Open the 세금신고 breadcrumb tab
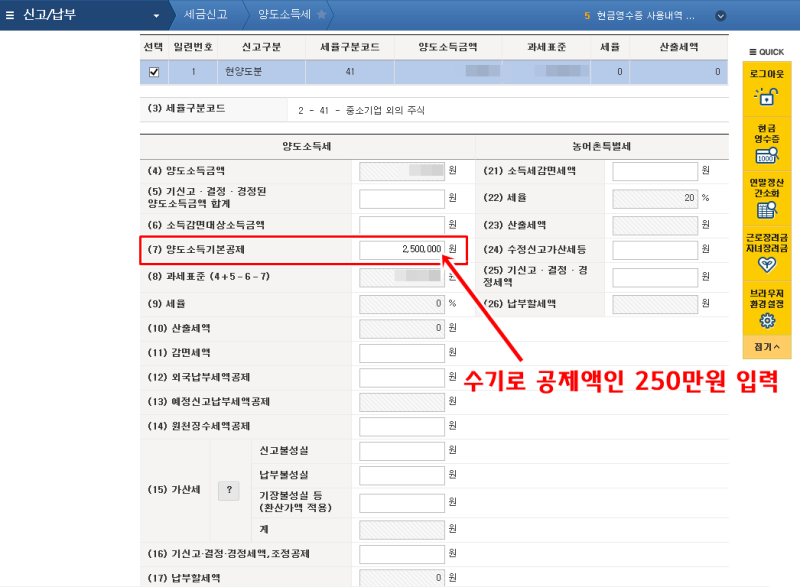The image size is (800, 587). pyautogui.click(x=205, y=15)
